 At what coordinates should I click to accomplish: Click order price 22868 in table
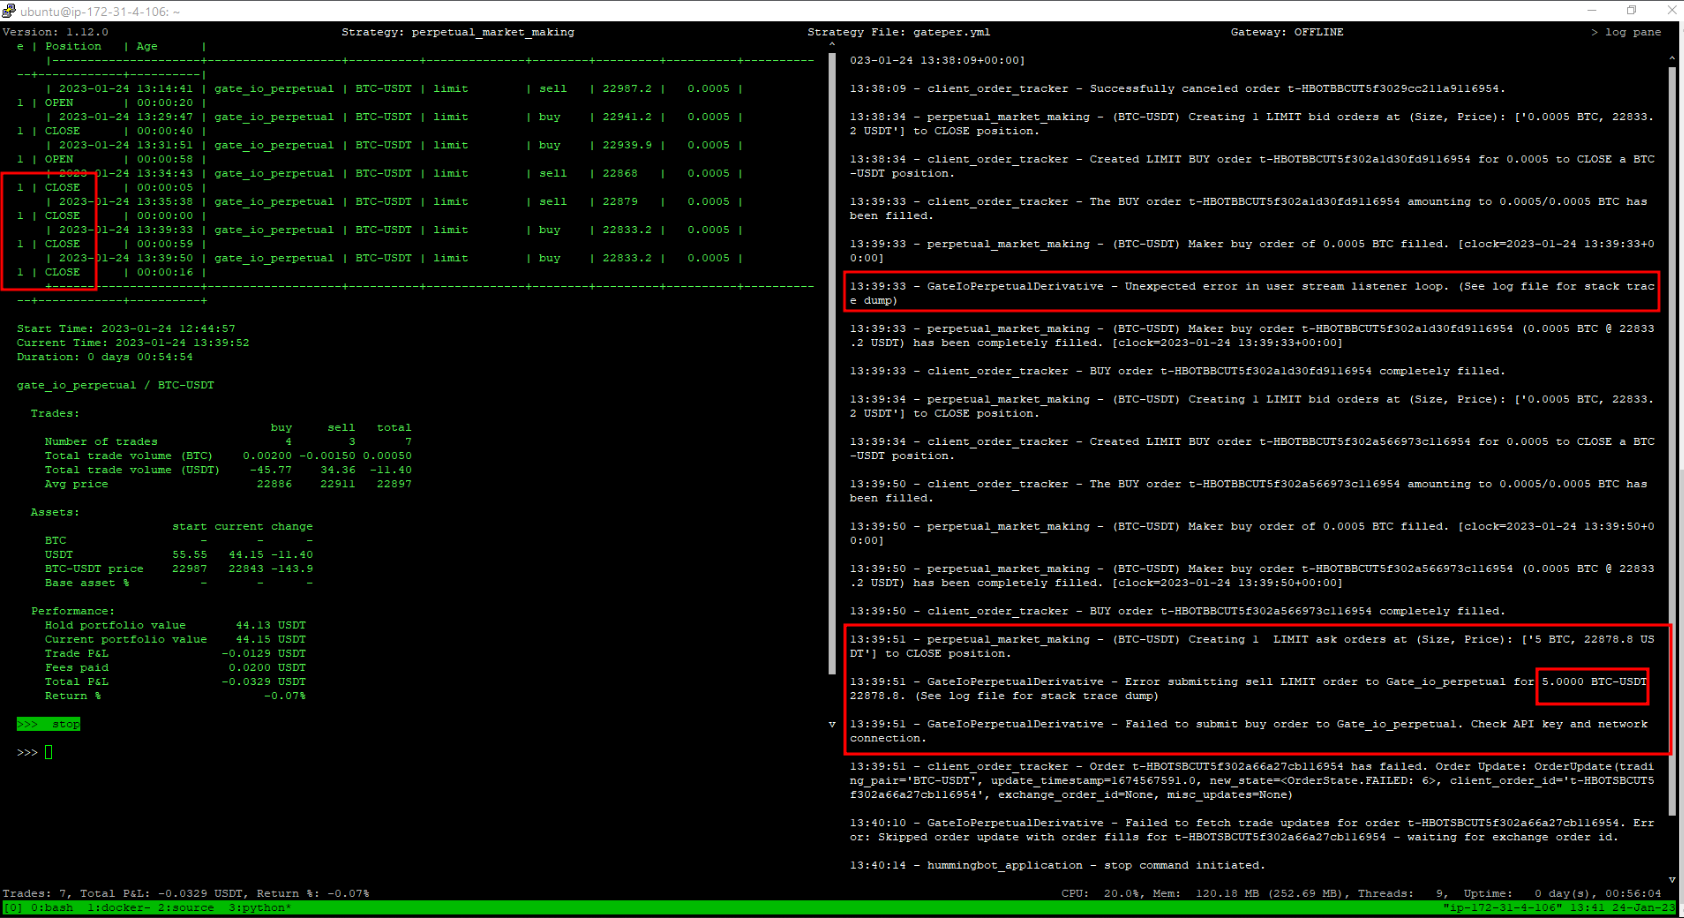[x=620, y=173]
